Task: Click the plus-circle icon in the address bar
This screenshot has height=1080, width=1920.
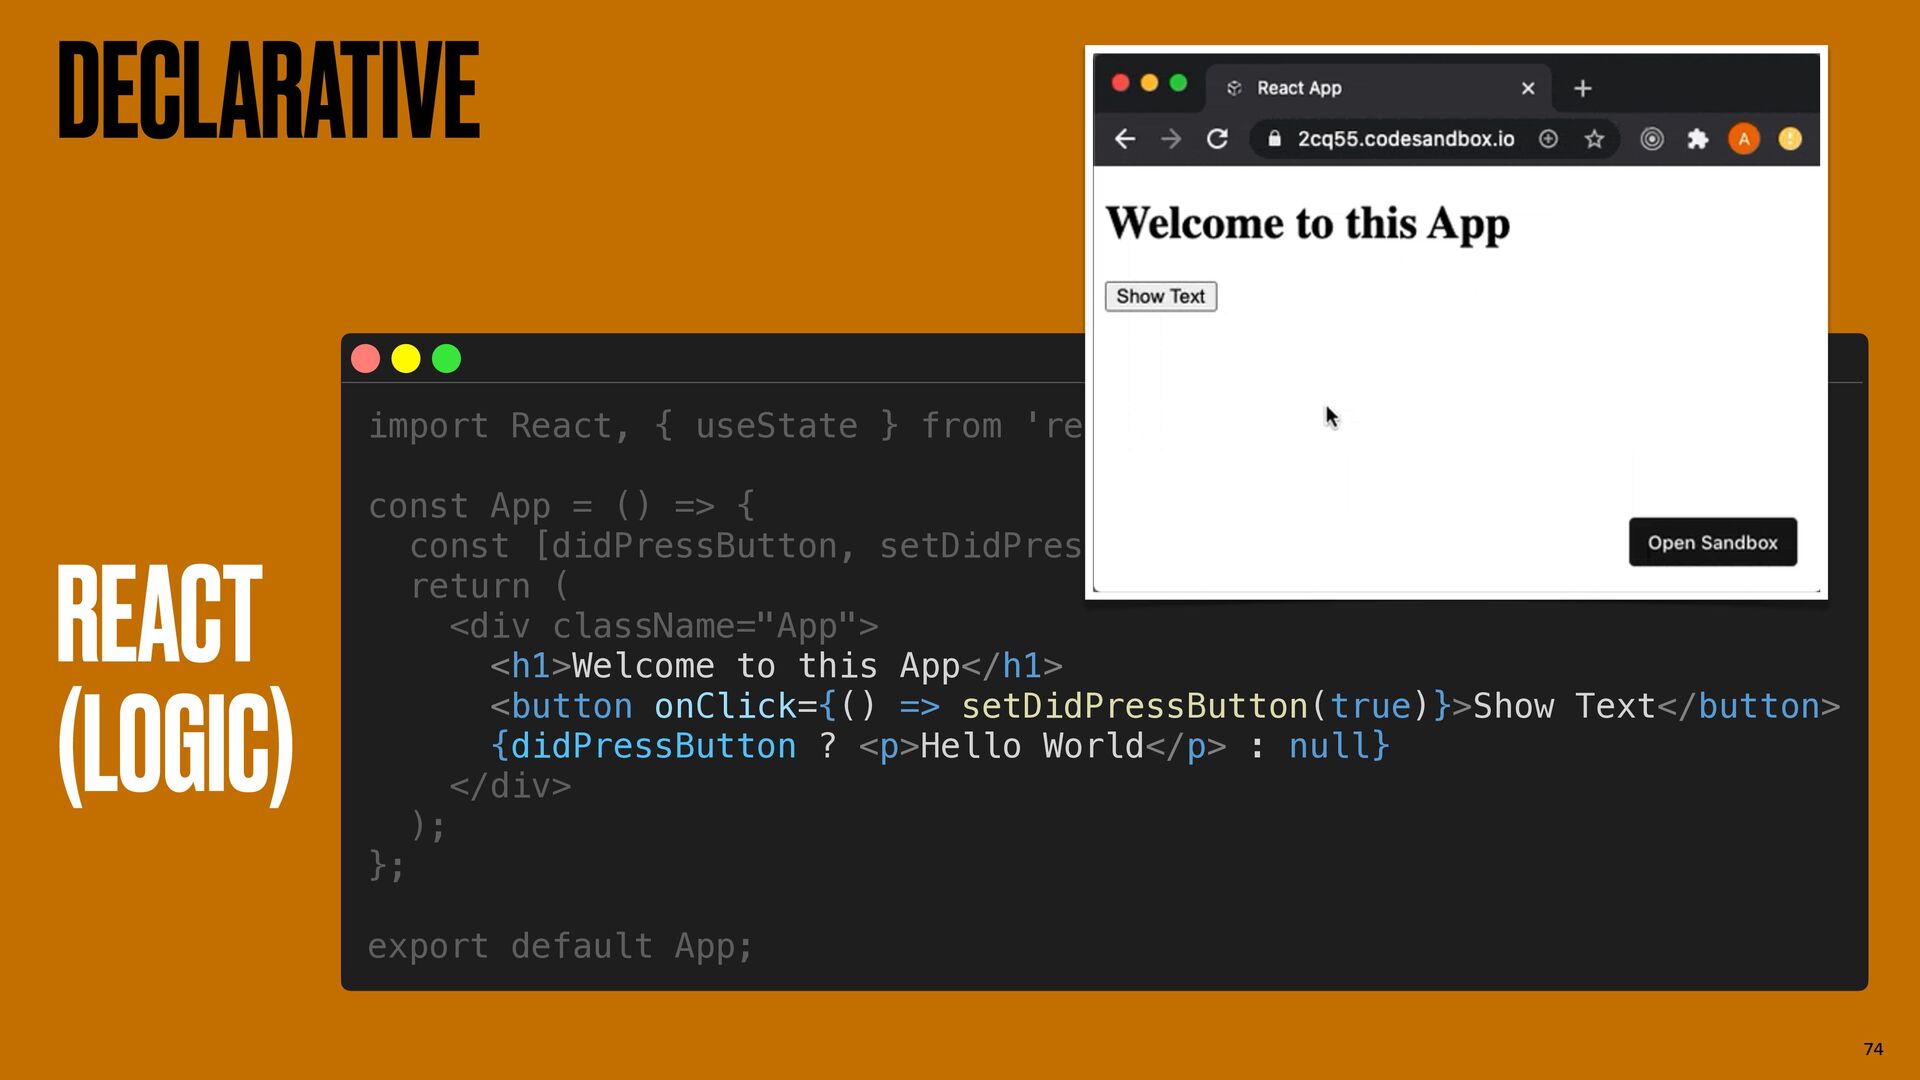Action: click(1548, 139)
